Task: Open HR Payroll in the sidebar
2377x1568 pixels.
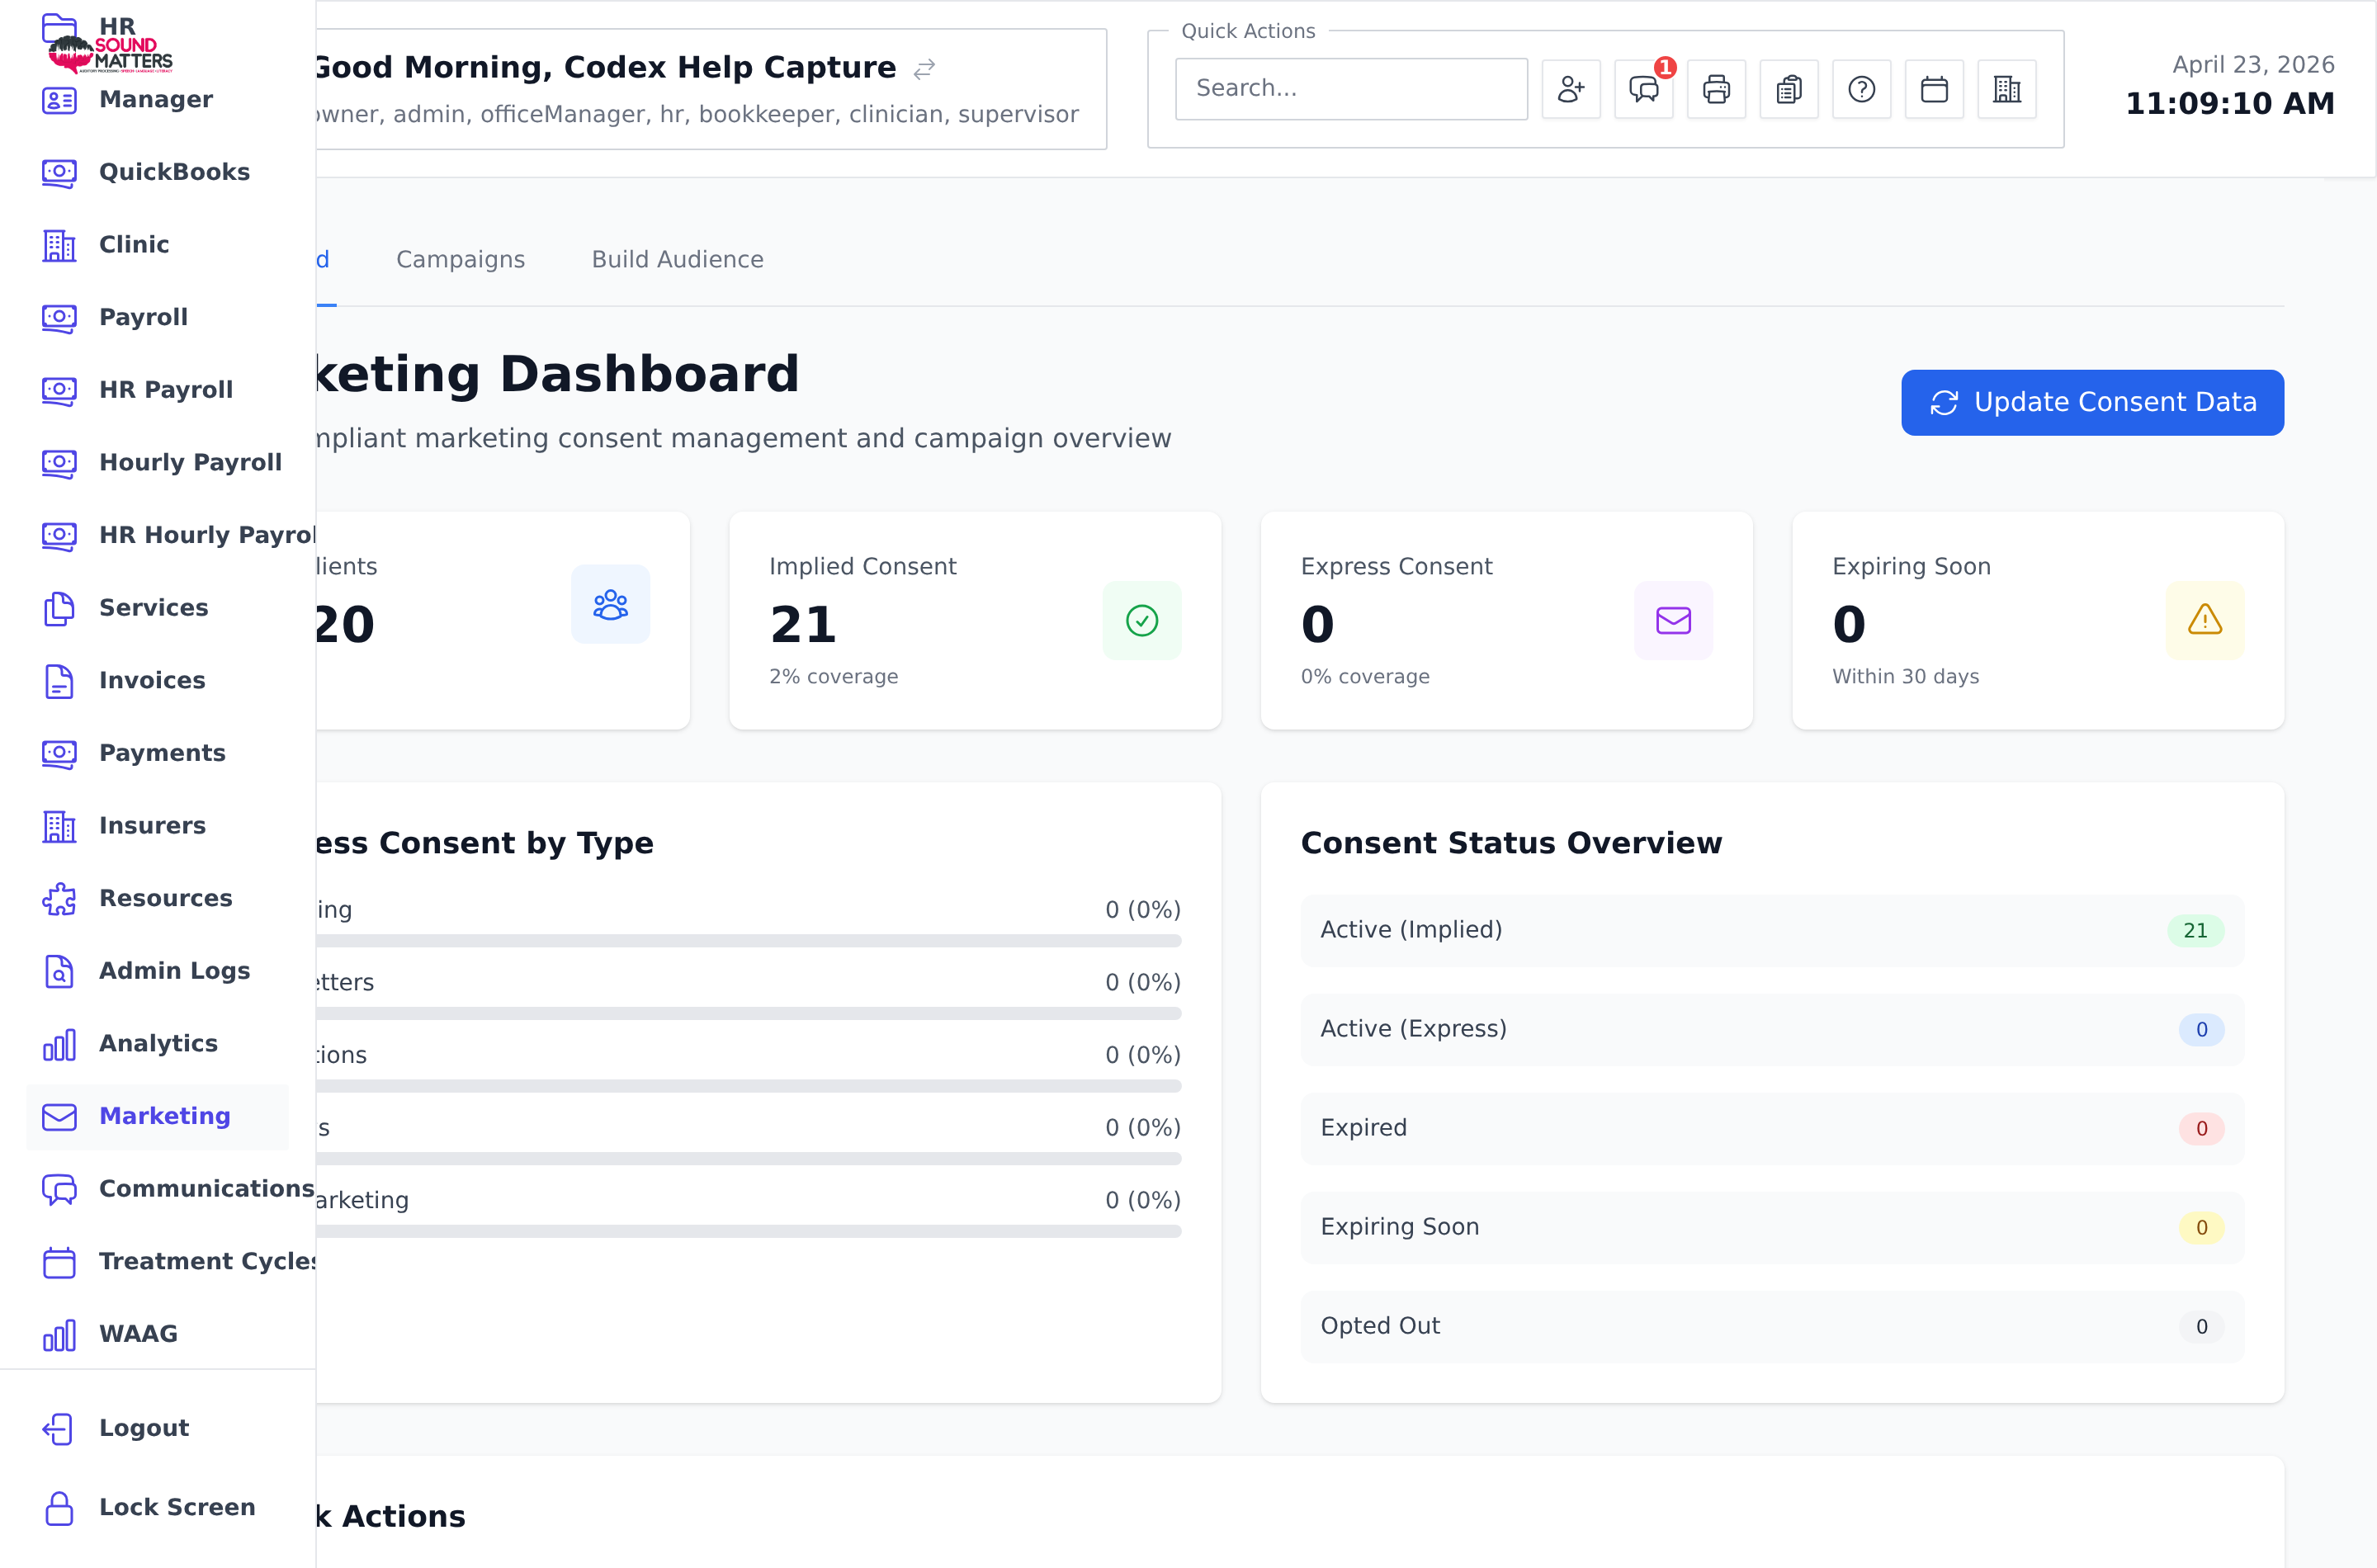Action: point(158,390)
